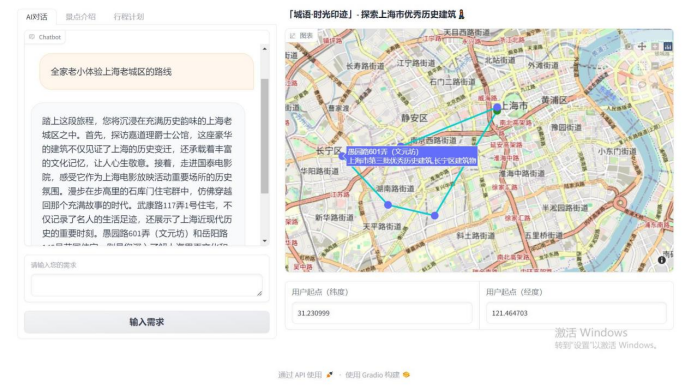Download map as image with camera icon
Screen dimensions: 692x389
[629, 46]
